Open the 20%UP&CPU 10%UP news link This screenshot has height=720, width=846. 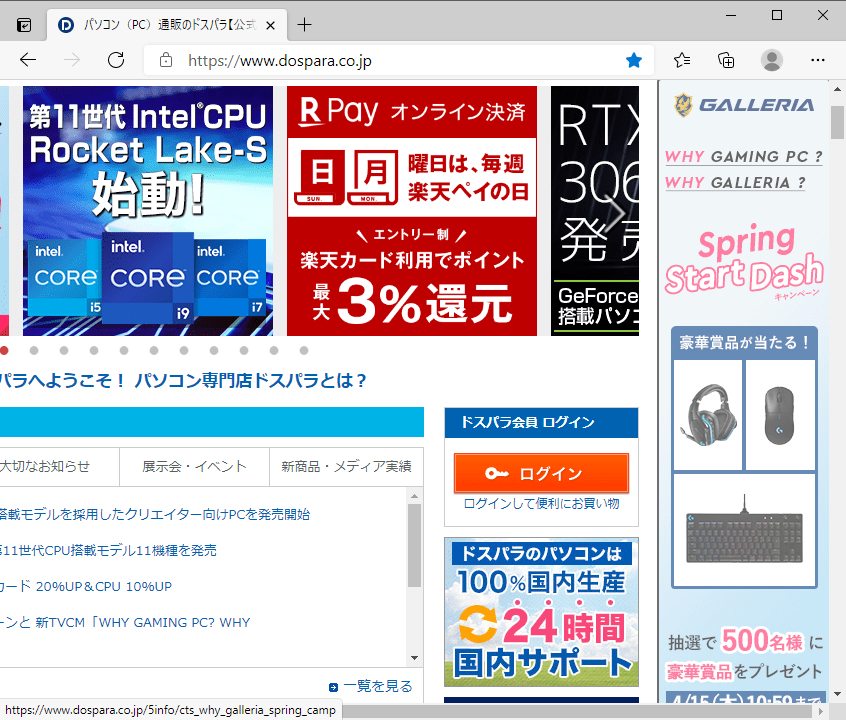pos(86,587)
